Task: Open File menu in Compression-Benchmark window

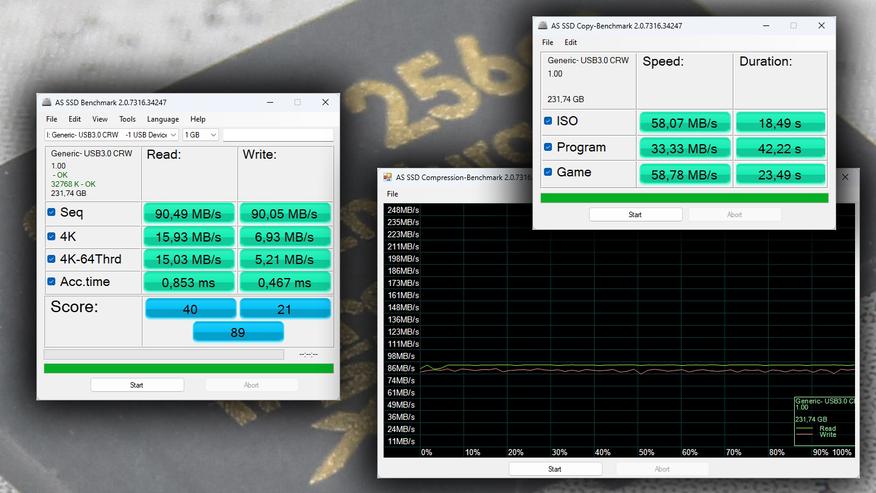Action: [392, 194]
